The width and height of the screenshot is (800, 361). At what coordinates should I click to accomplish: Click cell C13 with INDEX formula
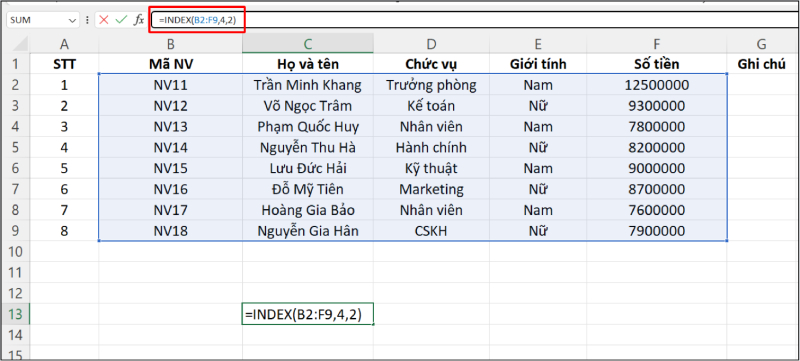click(x=308, y=314)
